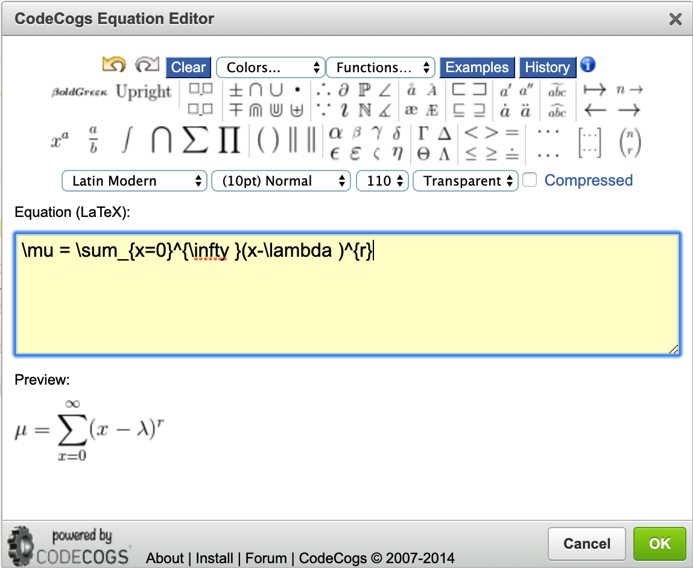The width and height of the screenshot is (693, 568).
Task: Select the Upright Greek palette
Action: coord(143,92)
